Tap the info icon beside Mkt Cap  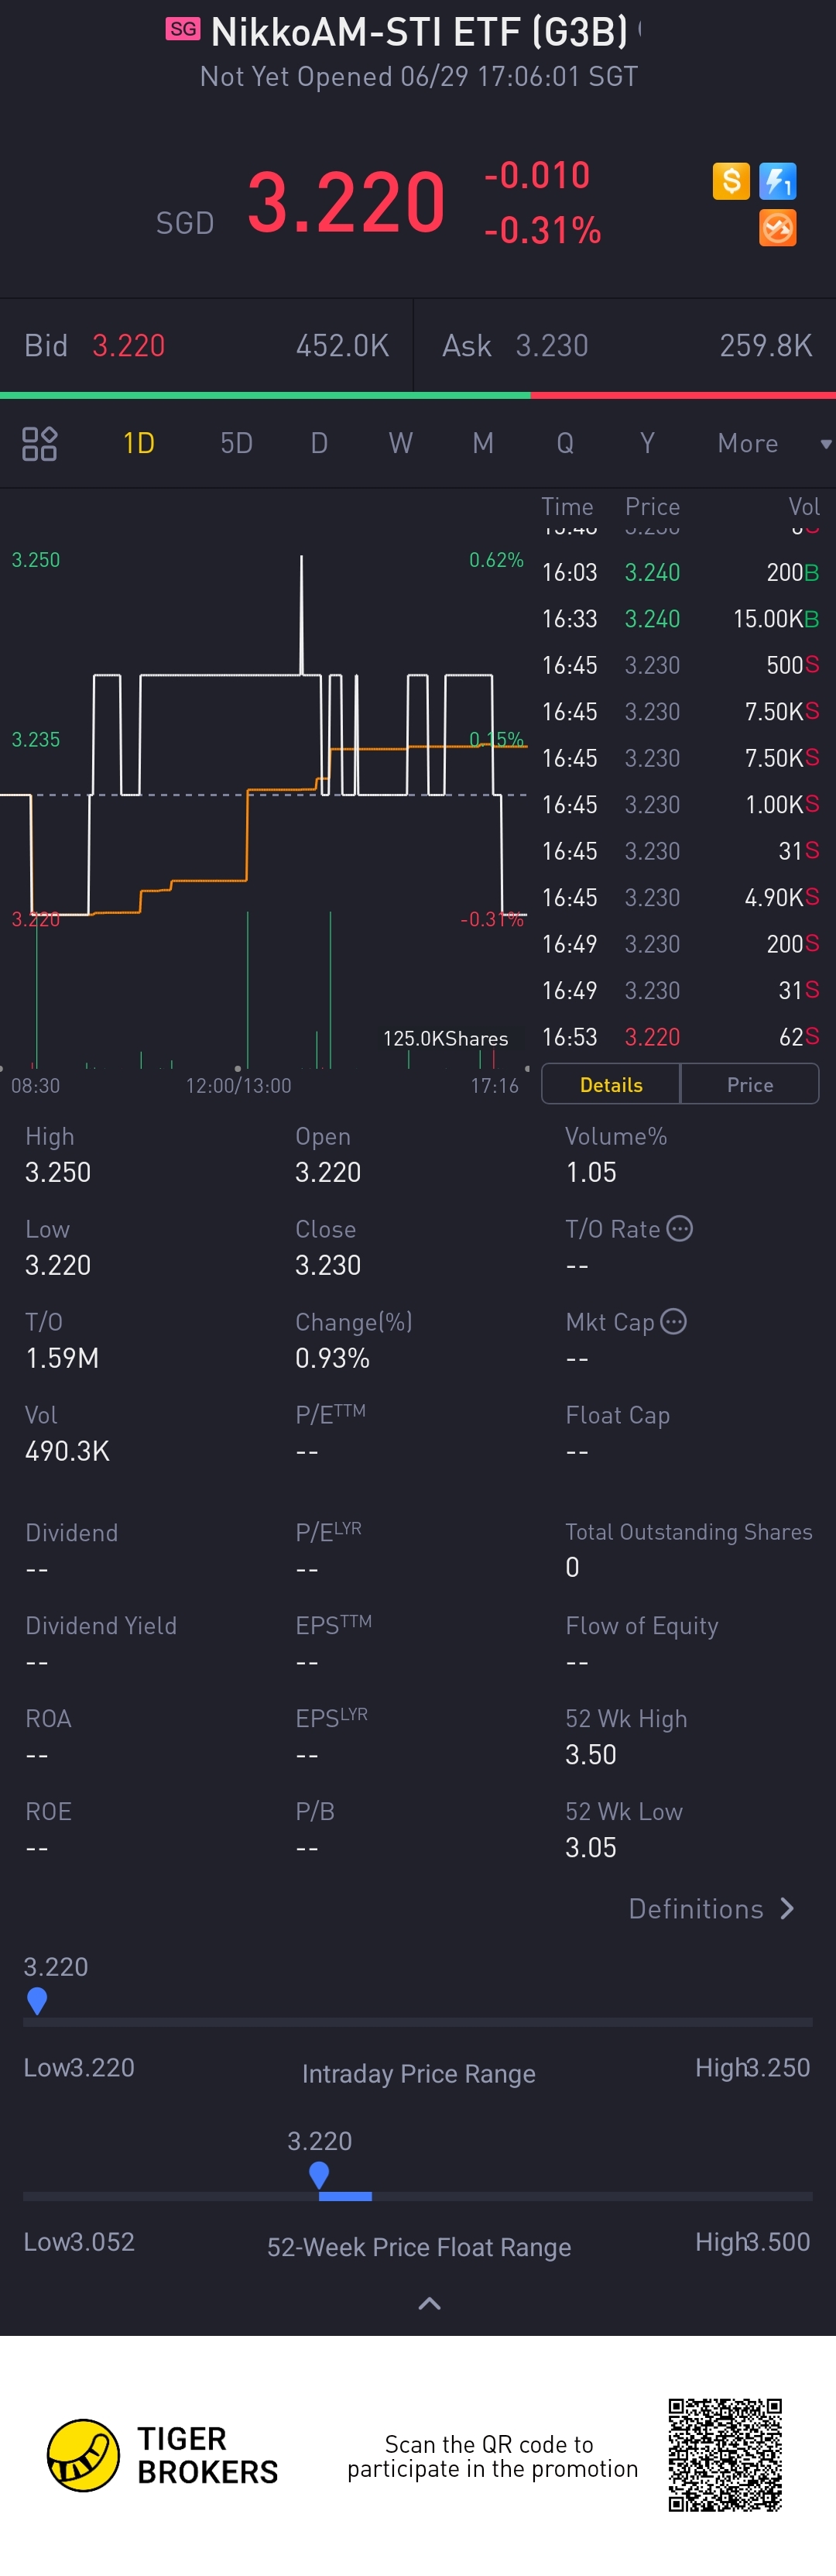[x=674, y=1322]
